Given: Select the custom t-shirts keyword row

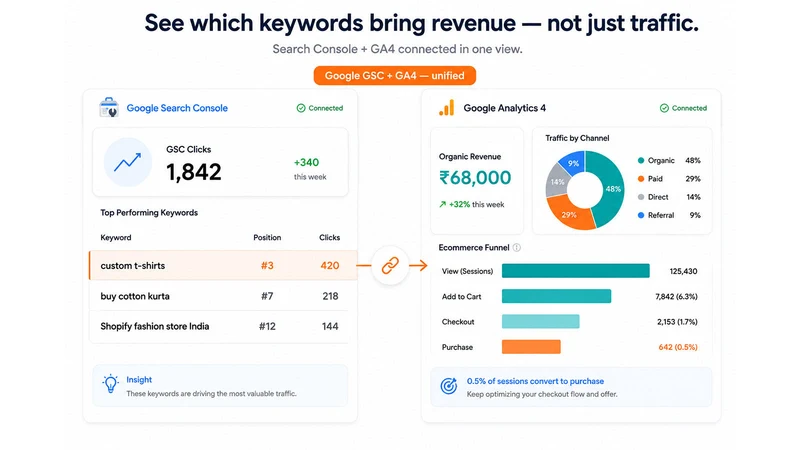Looking at the screenshot, I should [223, 265].
